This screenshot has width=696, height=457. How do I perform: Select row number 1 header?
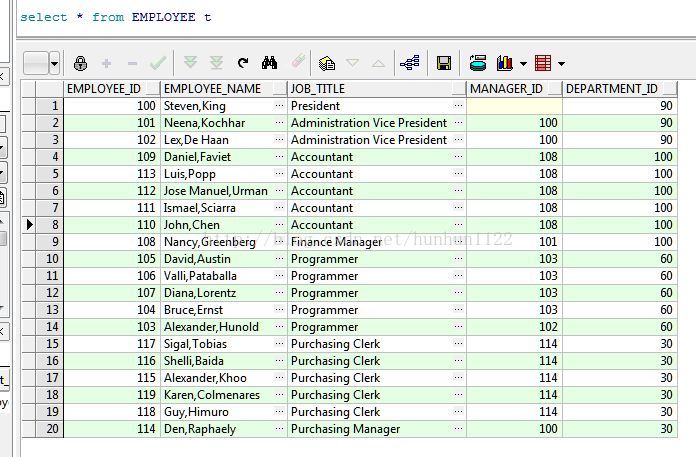coord(50,106)
